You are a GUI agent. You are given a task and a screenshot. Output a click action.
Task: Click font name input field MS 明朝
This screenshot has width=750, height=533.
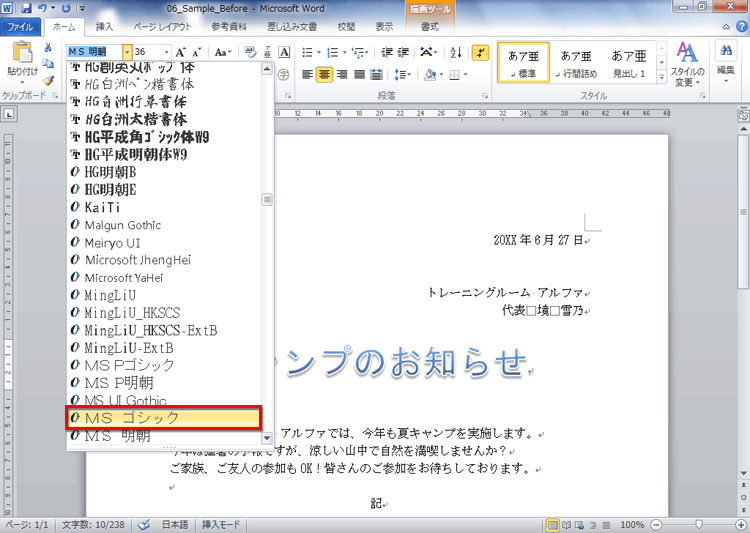pos(95,52)
